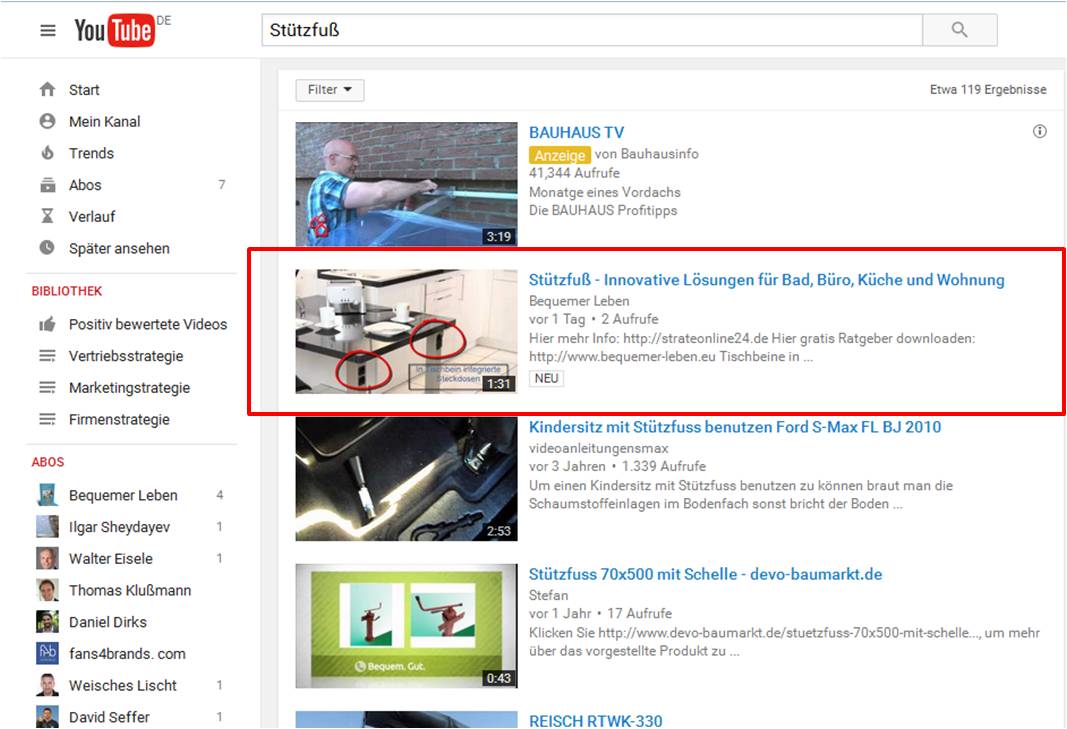Click Daniel Dirks channel avatar
This screenshot has width=1067, height=729.
click(47, 622)
